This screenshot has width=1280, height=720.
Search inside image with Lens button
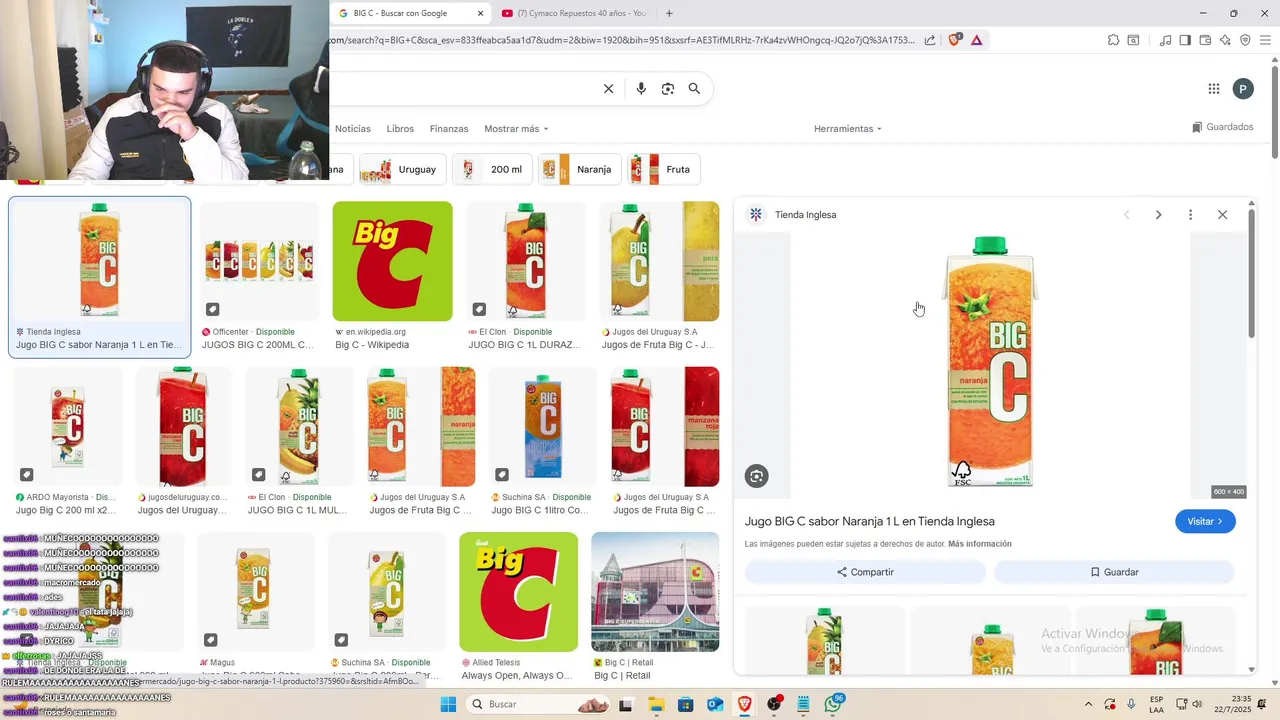point(757,477)
